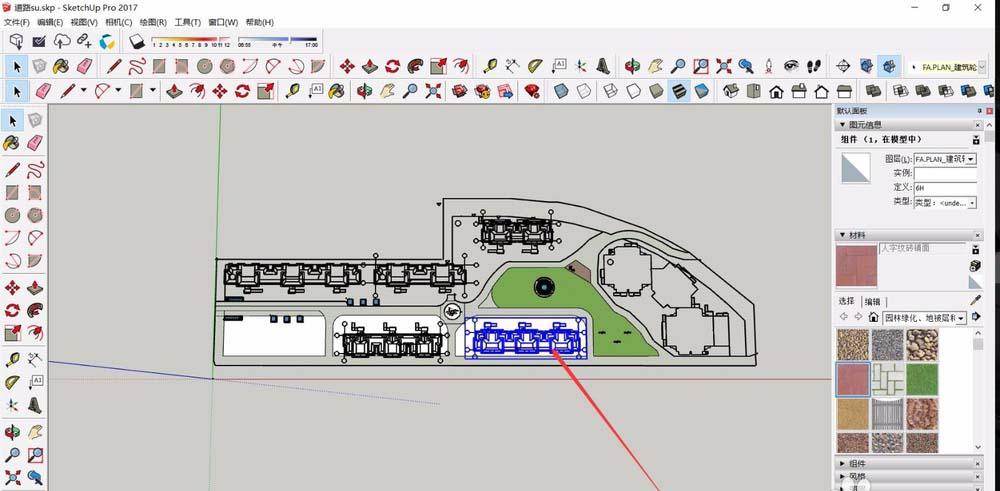Switch to the Front view house icon
This screenshot has height=491, width=1000.
click(776, 91)
